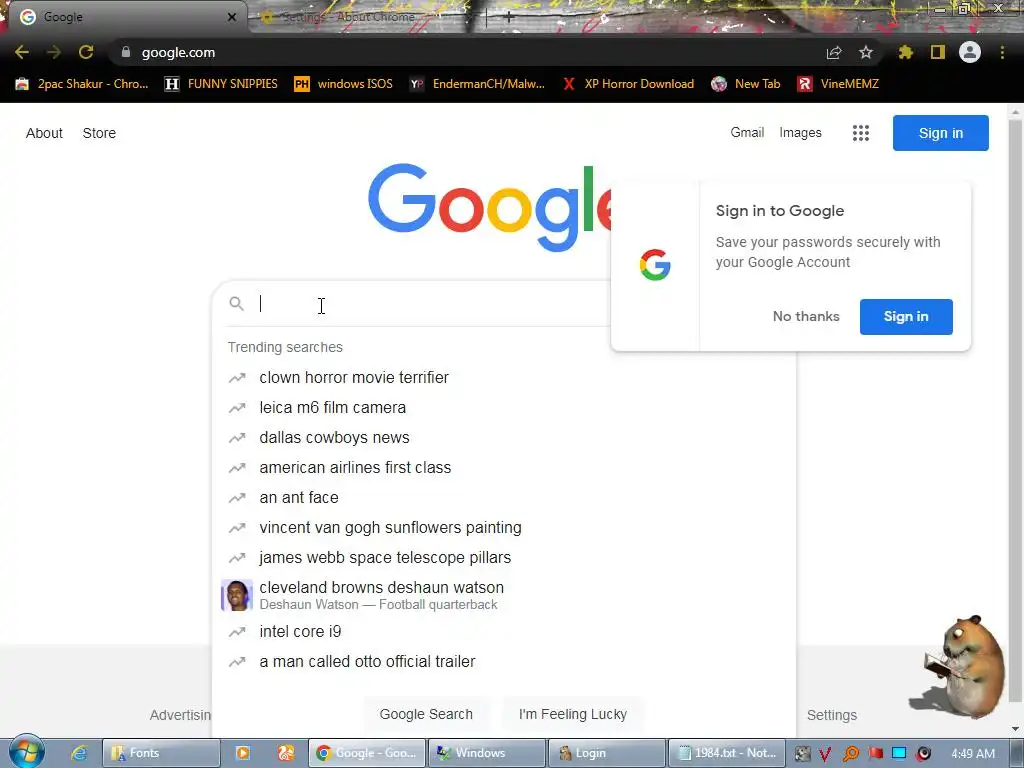The height and width of the screenshot is (768, 1024).
Task: Toggle the Chrome side panel icon
Action: [x=938, y=52]
